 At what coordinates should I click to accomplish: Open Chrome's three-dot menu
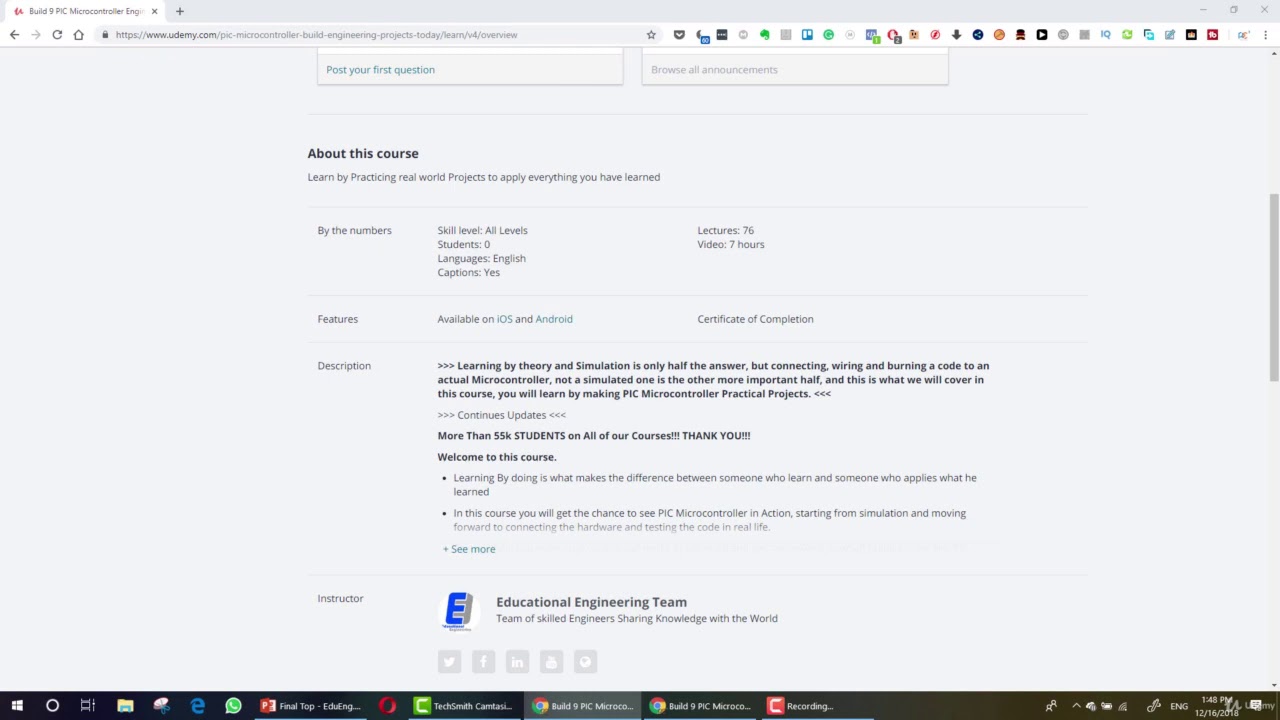[1266, 35]
